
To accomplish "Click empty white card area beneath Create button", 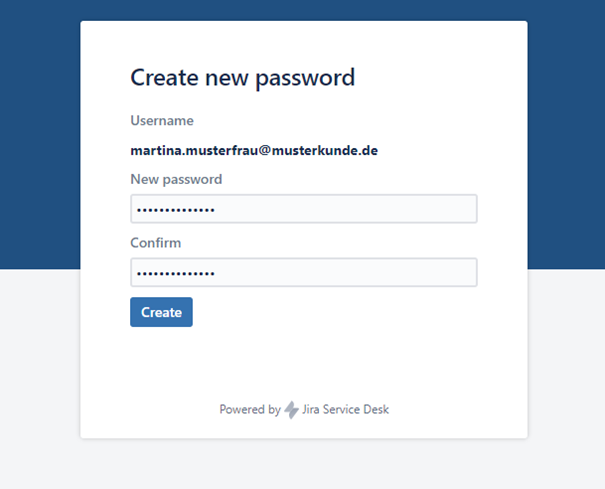I will [x=304, y=363].
